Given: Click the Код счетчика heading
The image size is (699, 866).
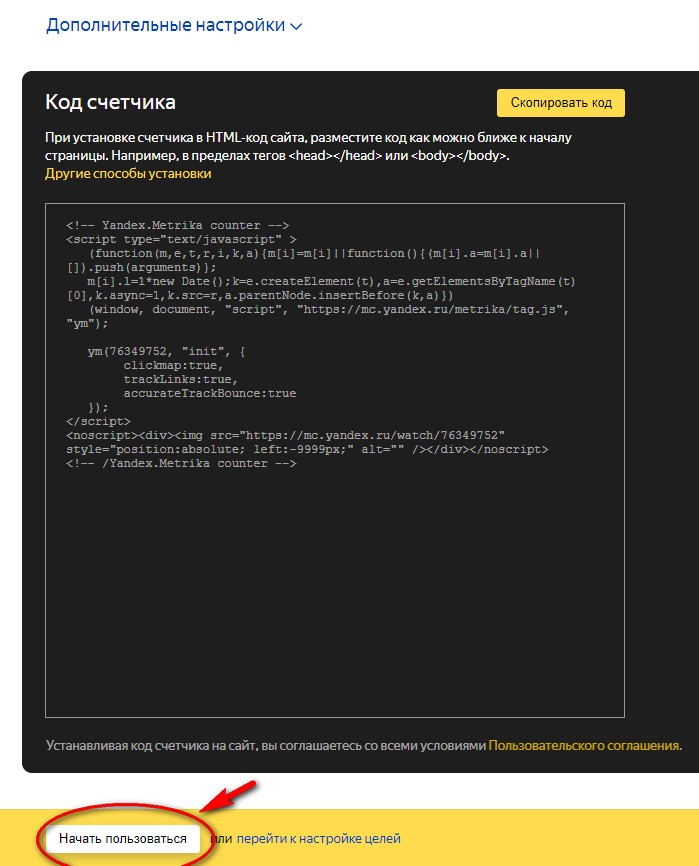Looking at the screenshot, I should [110, 102].
